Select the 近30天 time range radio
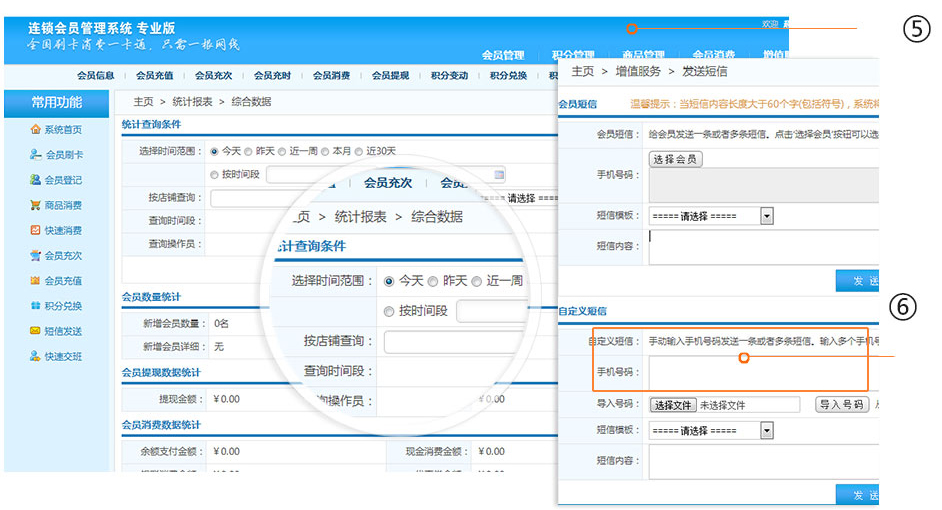942x510 pixels. [x=359, y=151]
